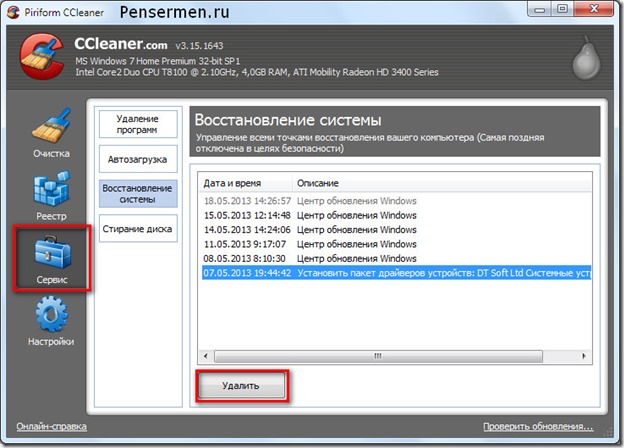
Task: Open the Онлайн-справка link
Action: (51, 426)
